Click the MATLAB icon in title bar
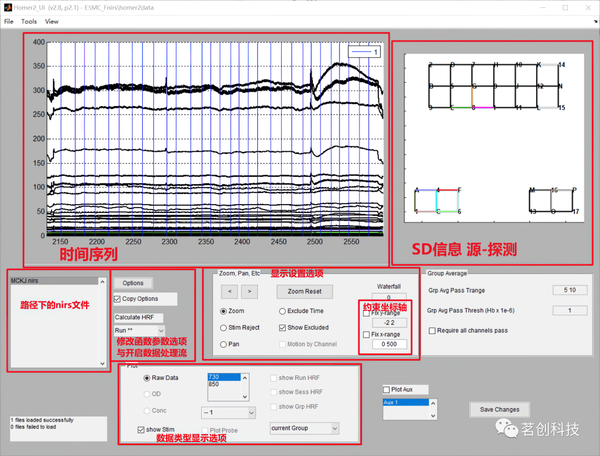Screen dimensions: 600x456 [x=8, y=7]
